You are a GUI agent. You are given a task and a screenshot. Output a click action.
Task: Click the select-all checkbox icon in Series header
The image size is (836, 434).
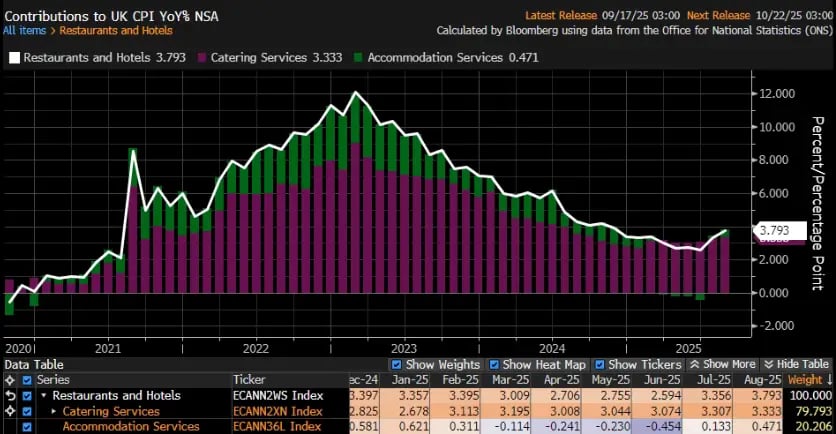(x=27, y=380)
